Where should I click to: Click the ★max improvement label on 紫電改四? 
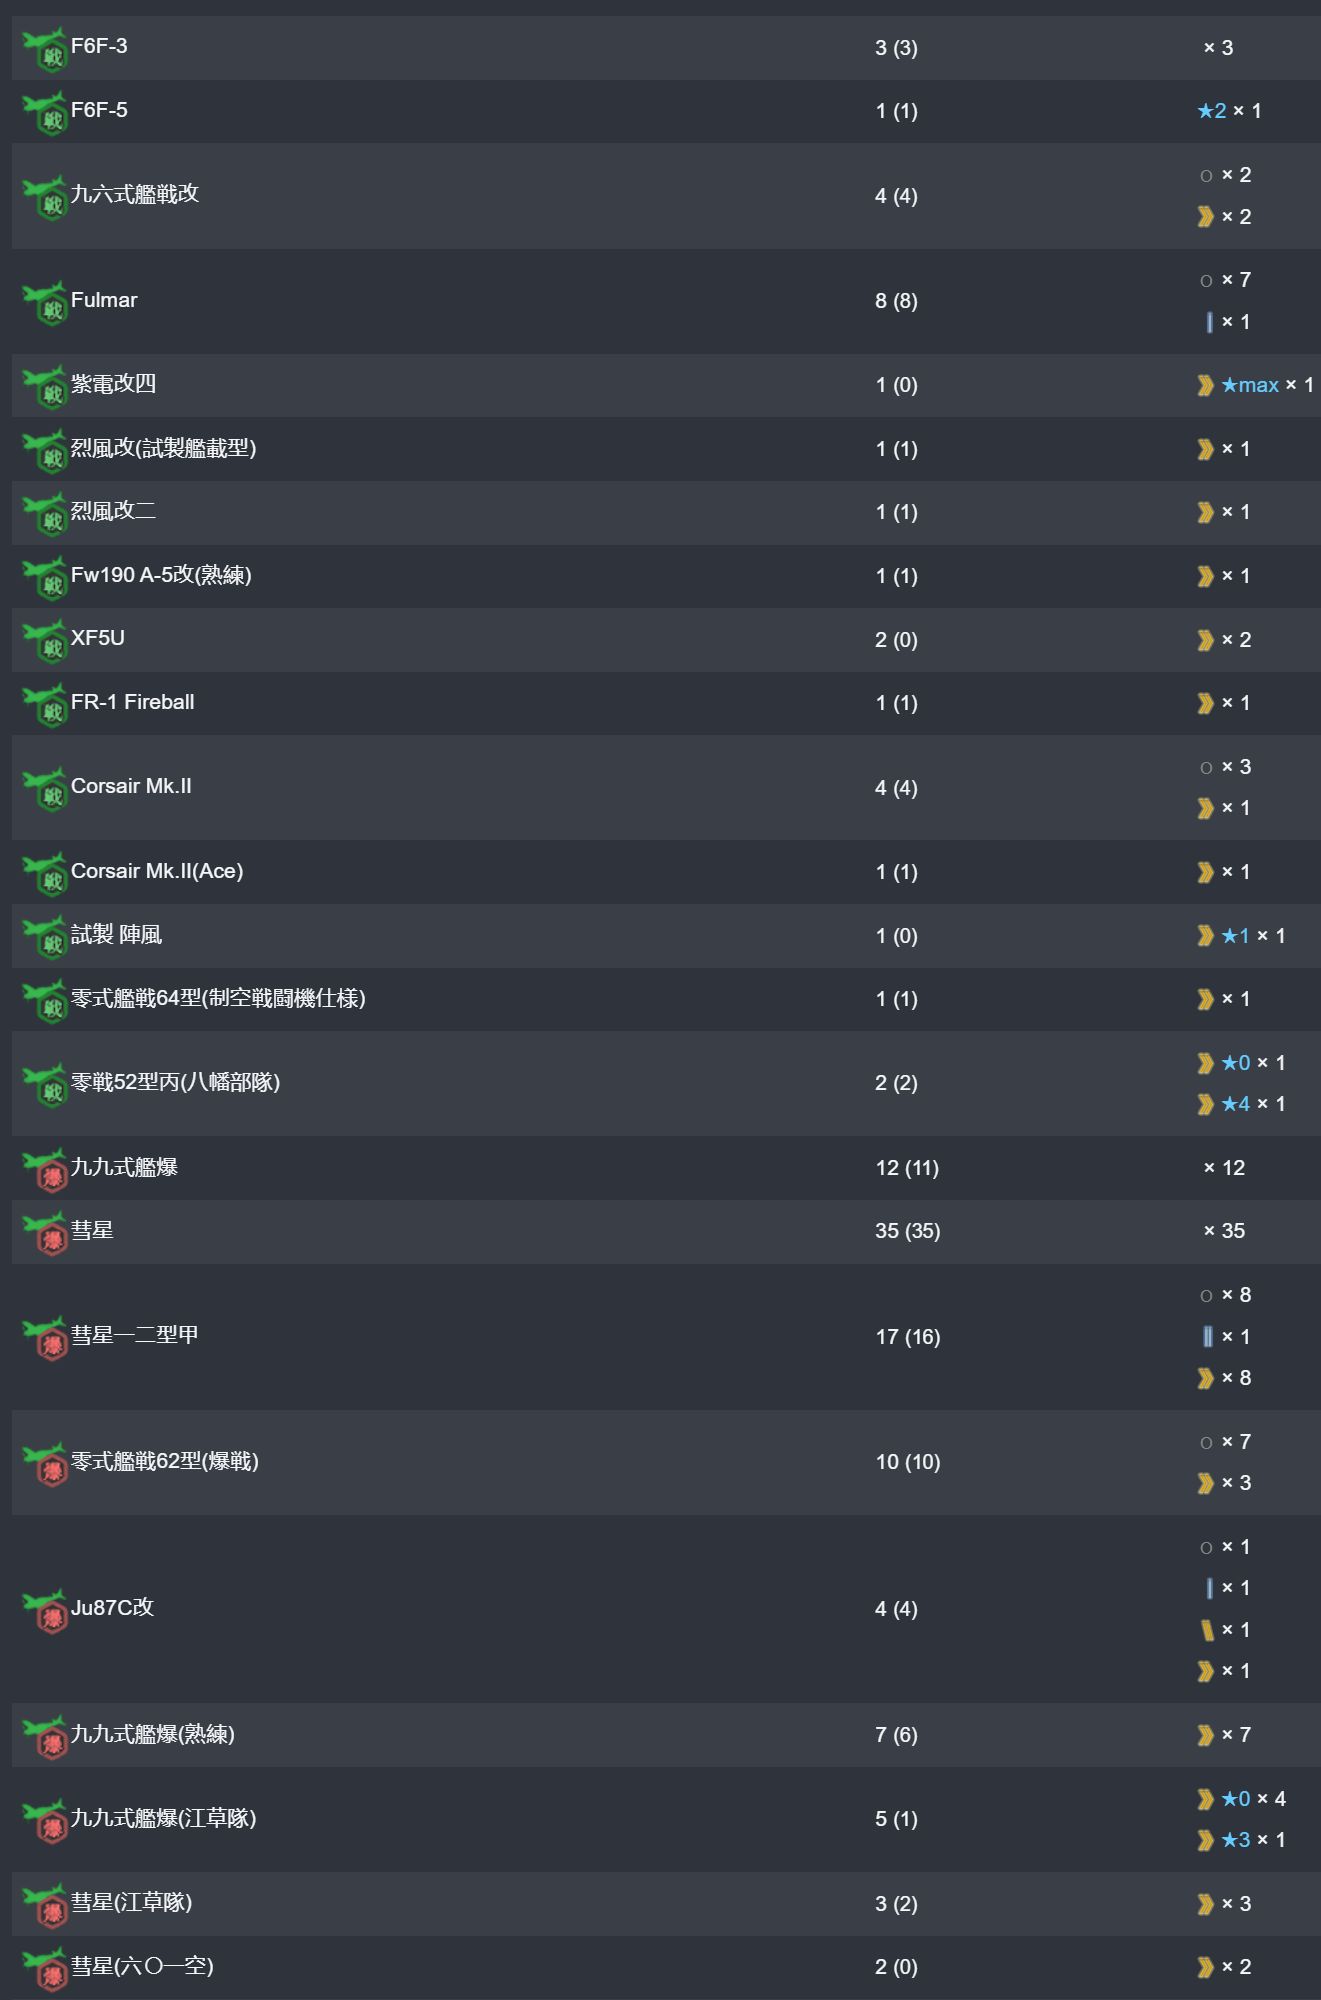point(1250,385)
